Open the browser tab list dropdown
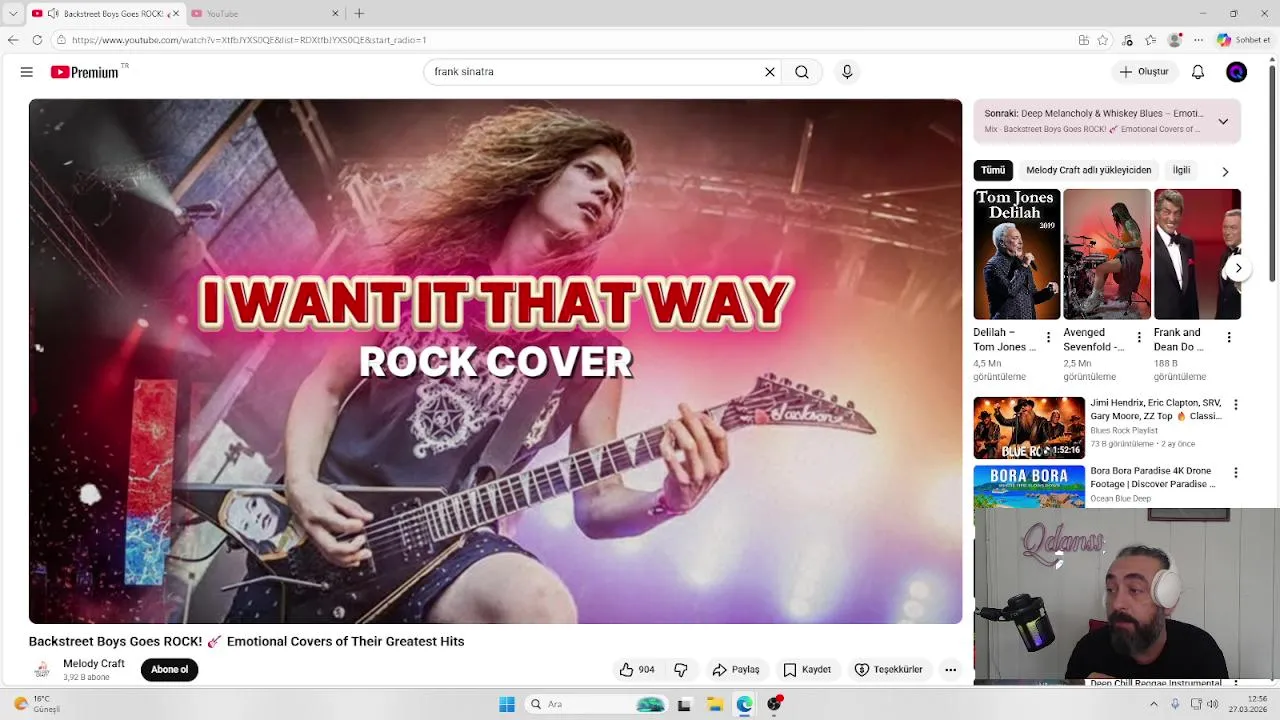The height and width of the screenshot is (720, 1280). [x=13, y=14]
